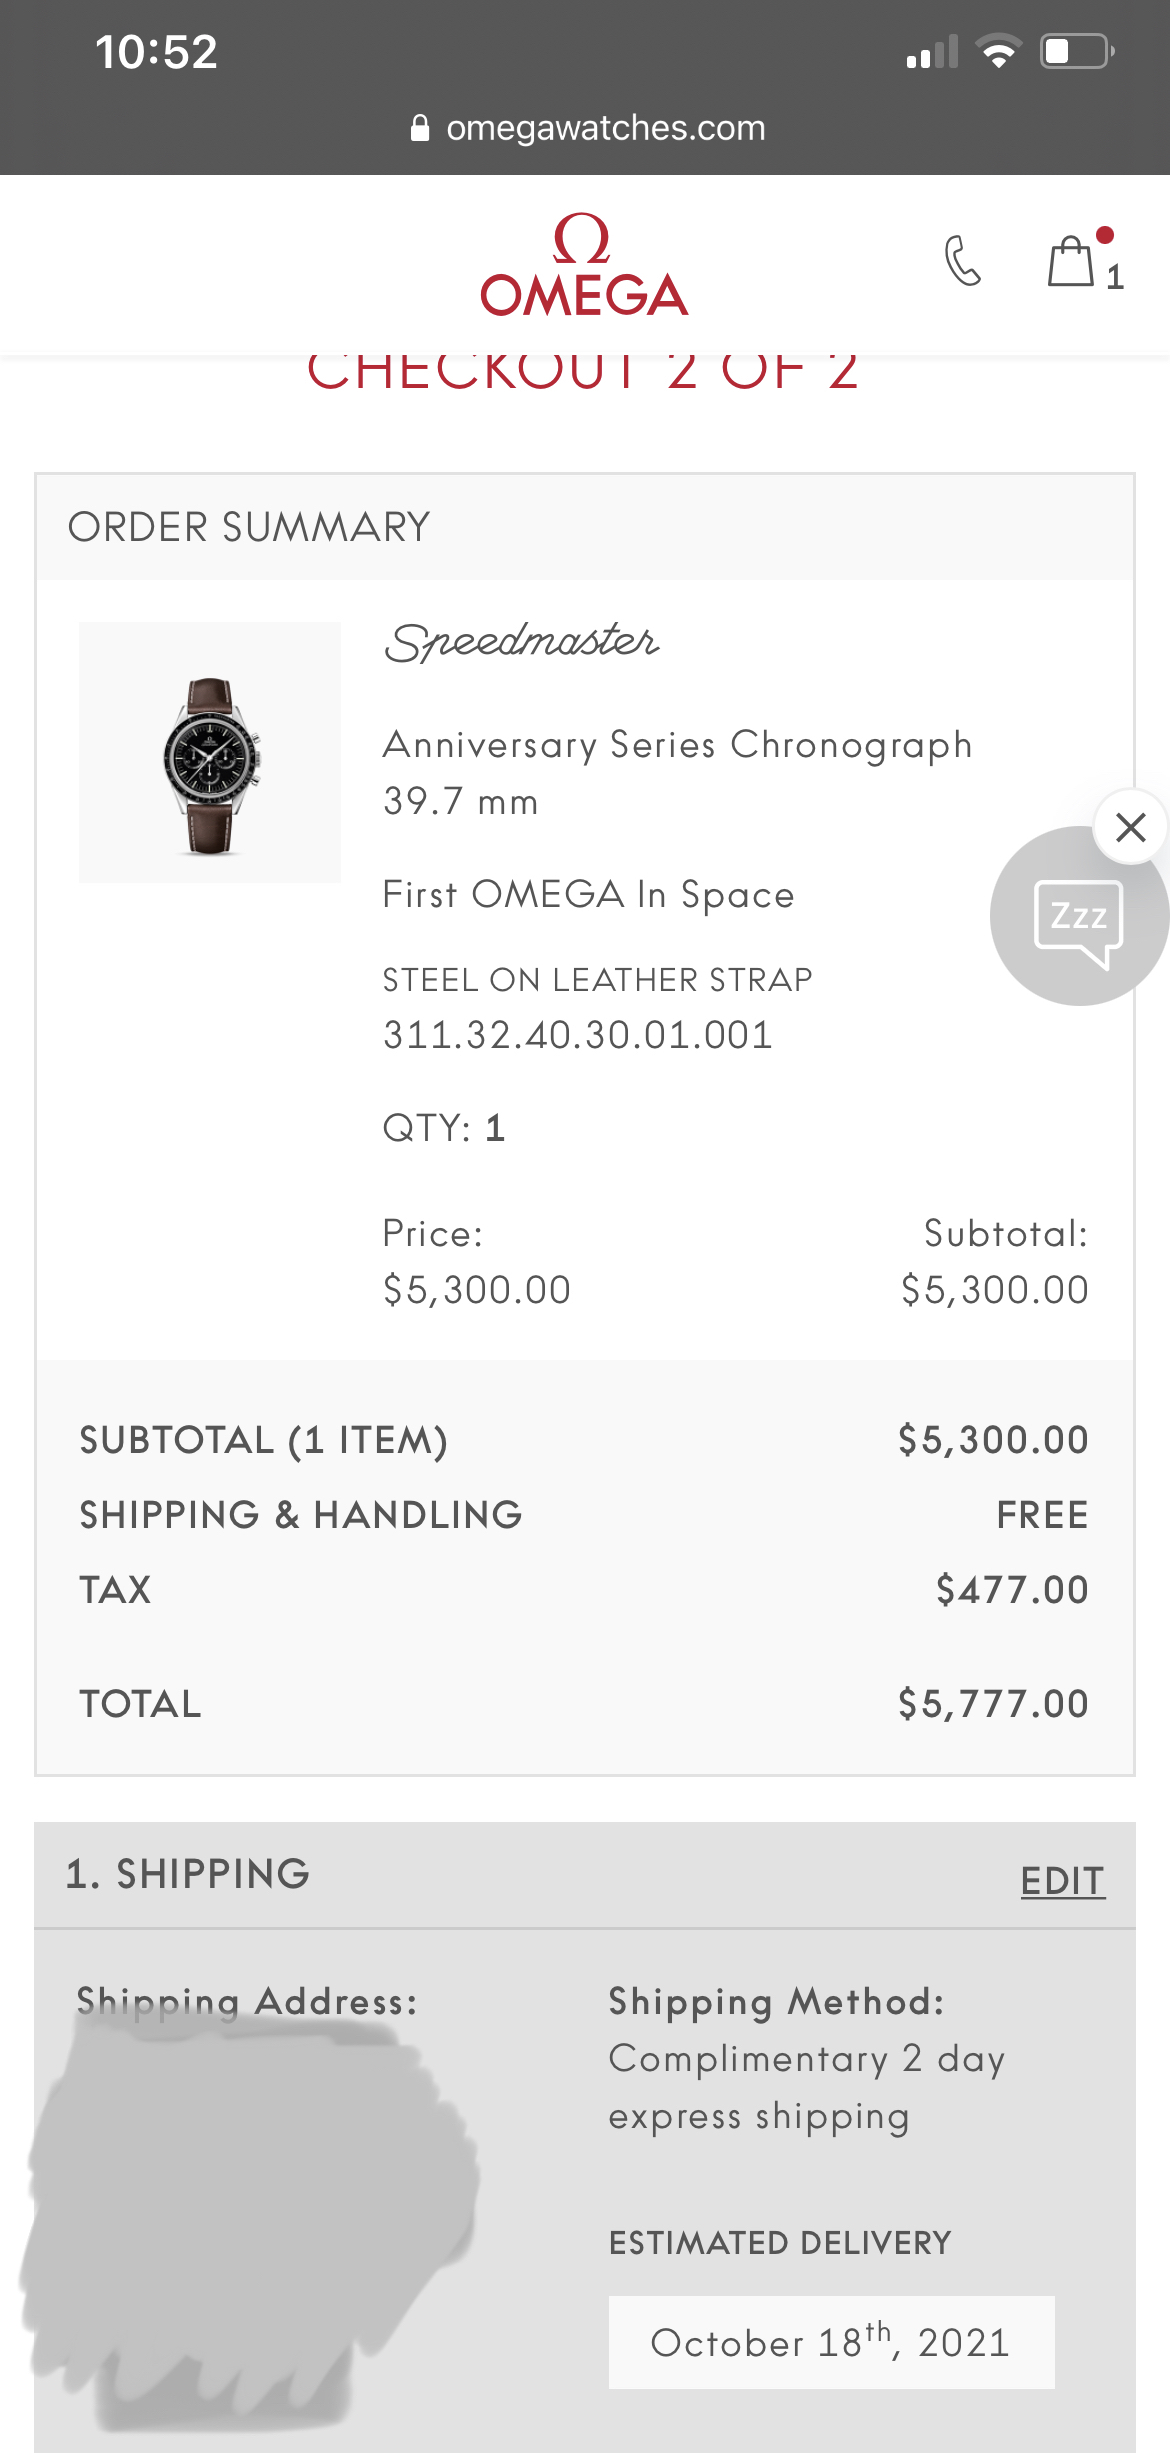
Task: Open the Speedmaster watch thumbnail
Action: tap(210, 753)
